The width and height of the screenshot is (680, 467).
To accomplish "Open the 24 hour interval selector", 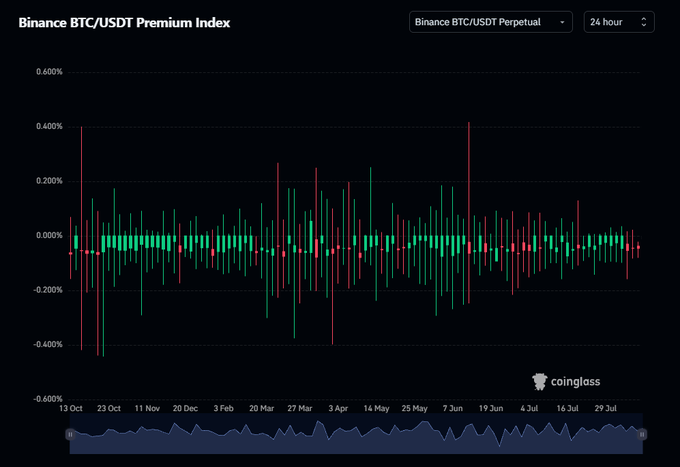I will pyautogui.click(x=619, y=22).
